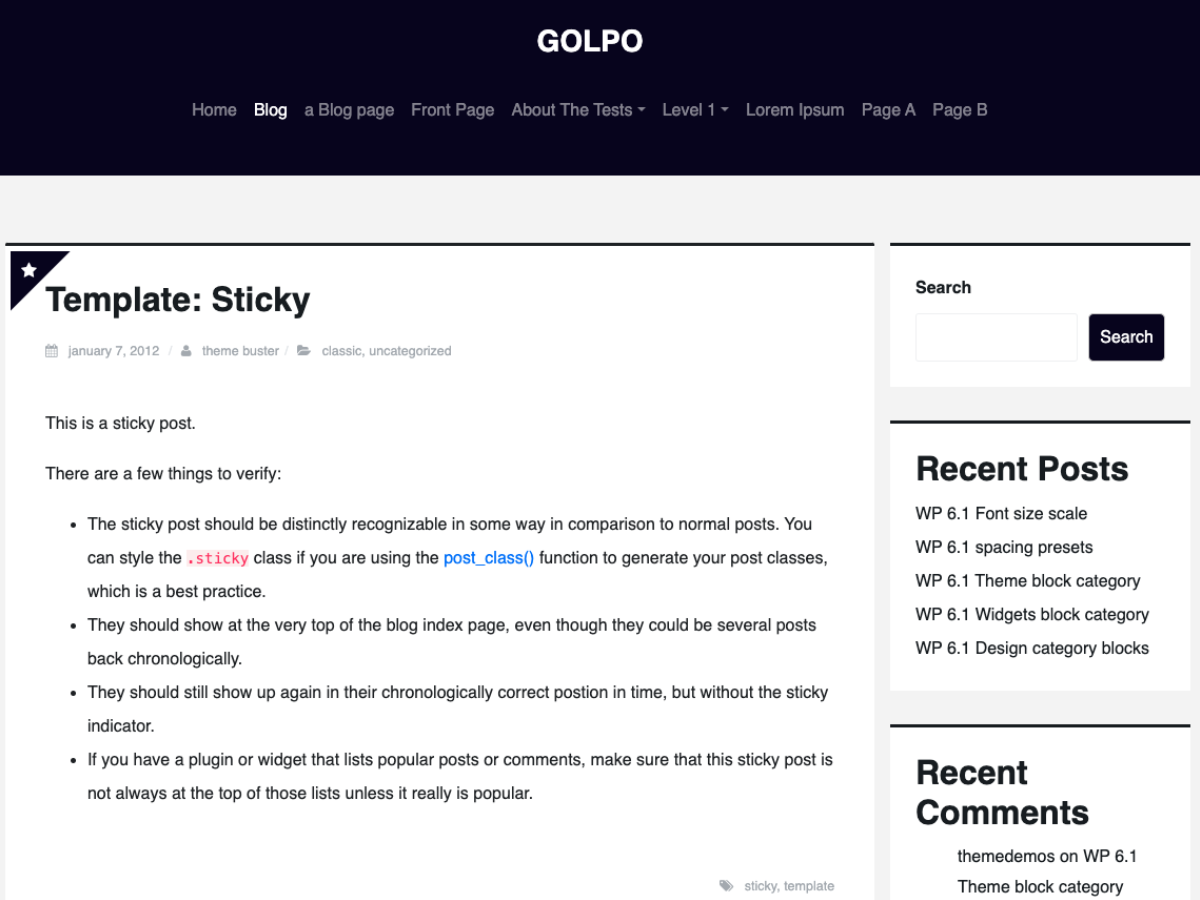Expand the About The Tests dropdown menu
Screen dimensions: 1200x900
[578, 110]
